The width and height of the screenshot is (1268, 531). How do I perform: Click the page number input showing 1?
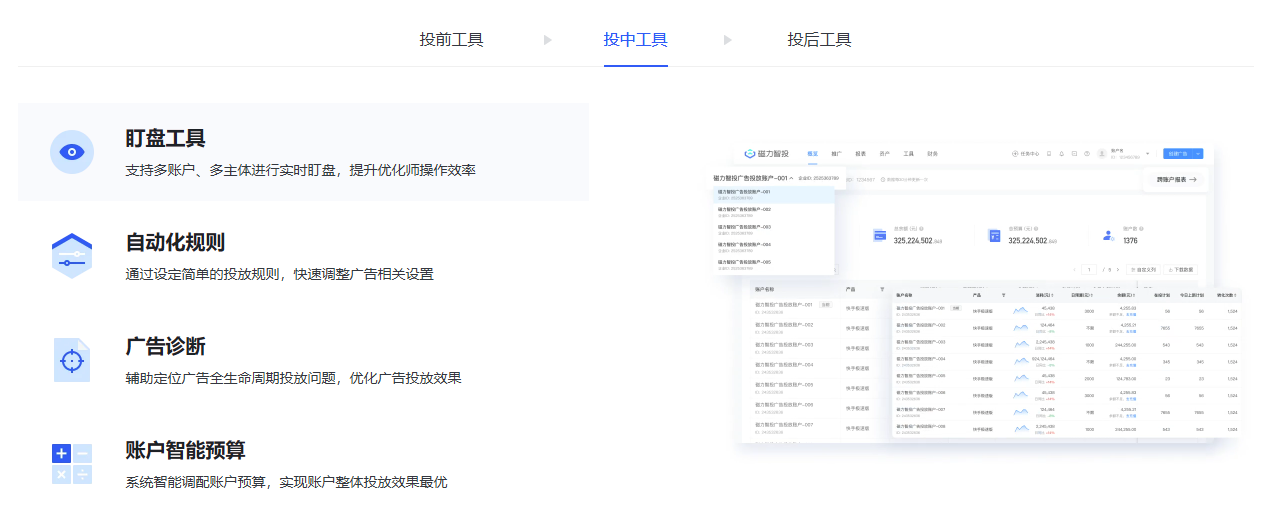[1089, 270]
